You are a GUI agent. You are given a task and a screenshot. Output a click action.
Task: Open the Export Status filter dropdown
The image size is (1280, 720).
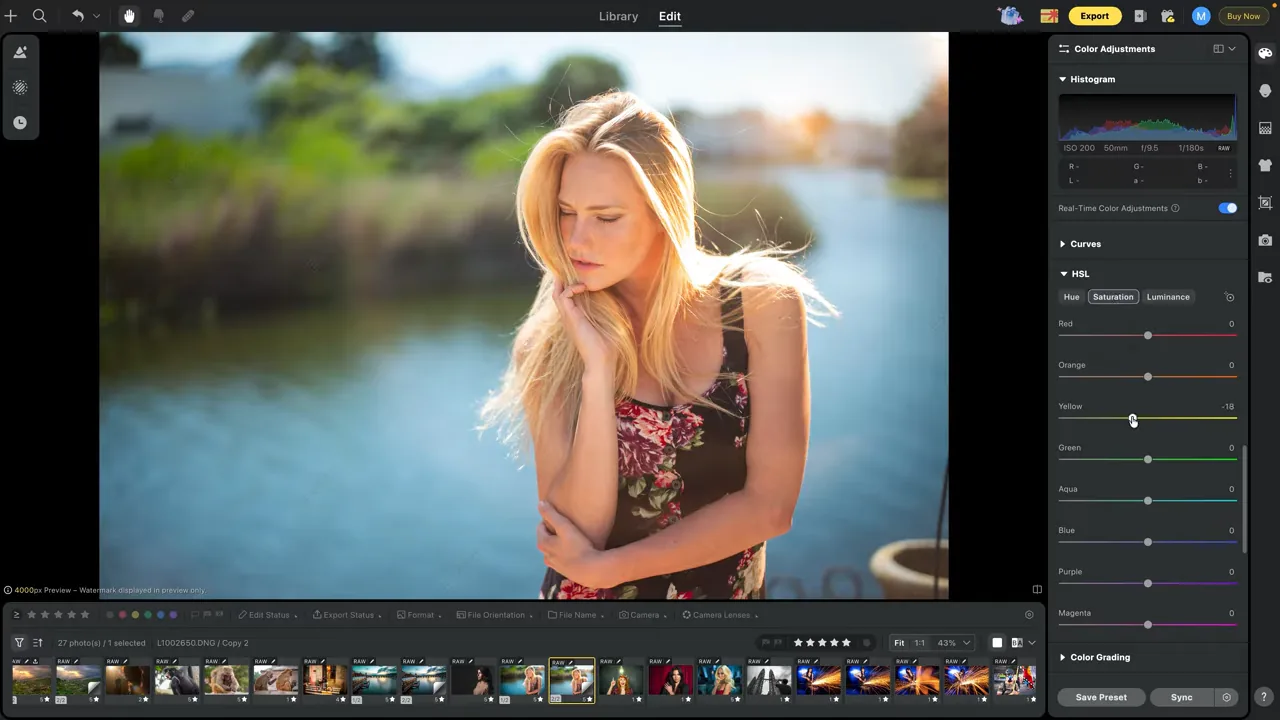(x=346, y=615)
